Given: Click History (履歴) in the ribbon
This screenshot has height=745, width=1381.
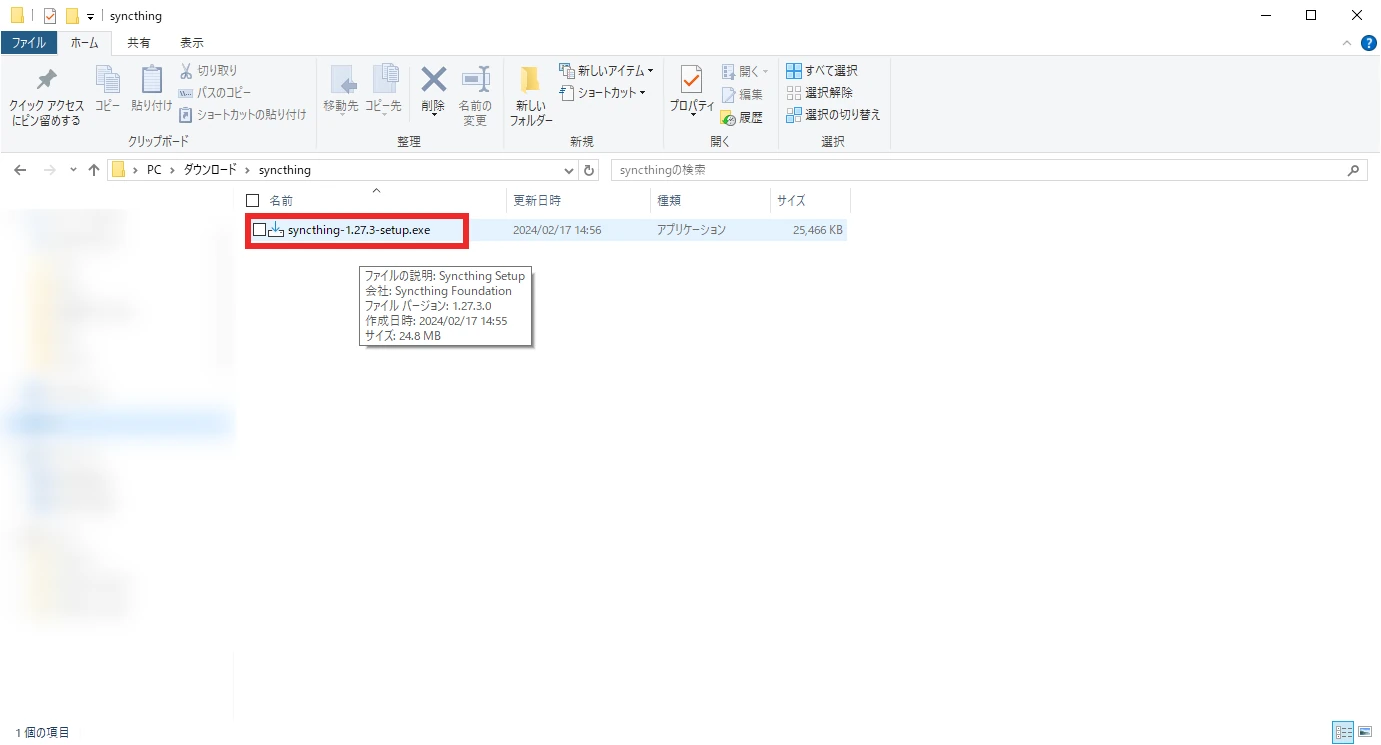Looking at the screenshot, I should pos(742,117).
